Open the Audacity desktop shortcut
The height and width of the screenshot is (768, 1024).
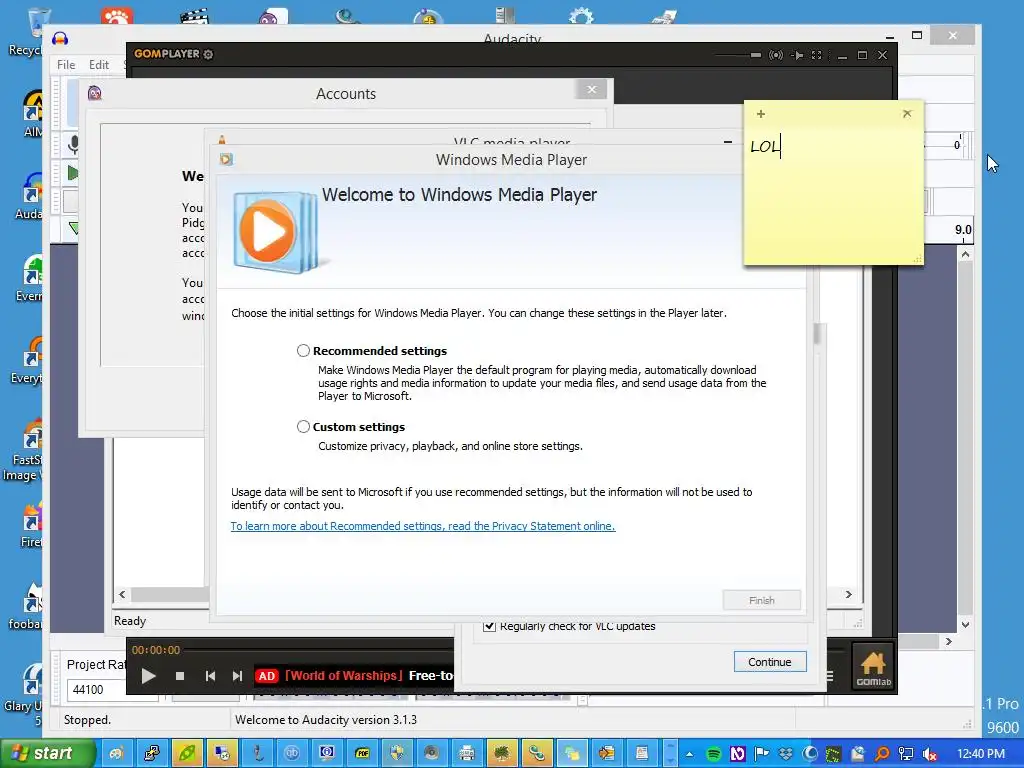click(x=28, y=196)
